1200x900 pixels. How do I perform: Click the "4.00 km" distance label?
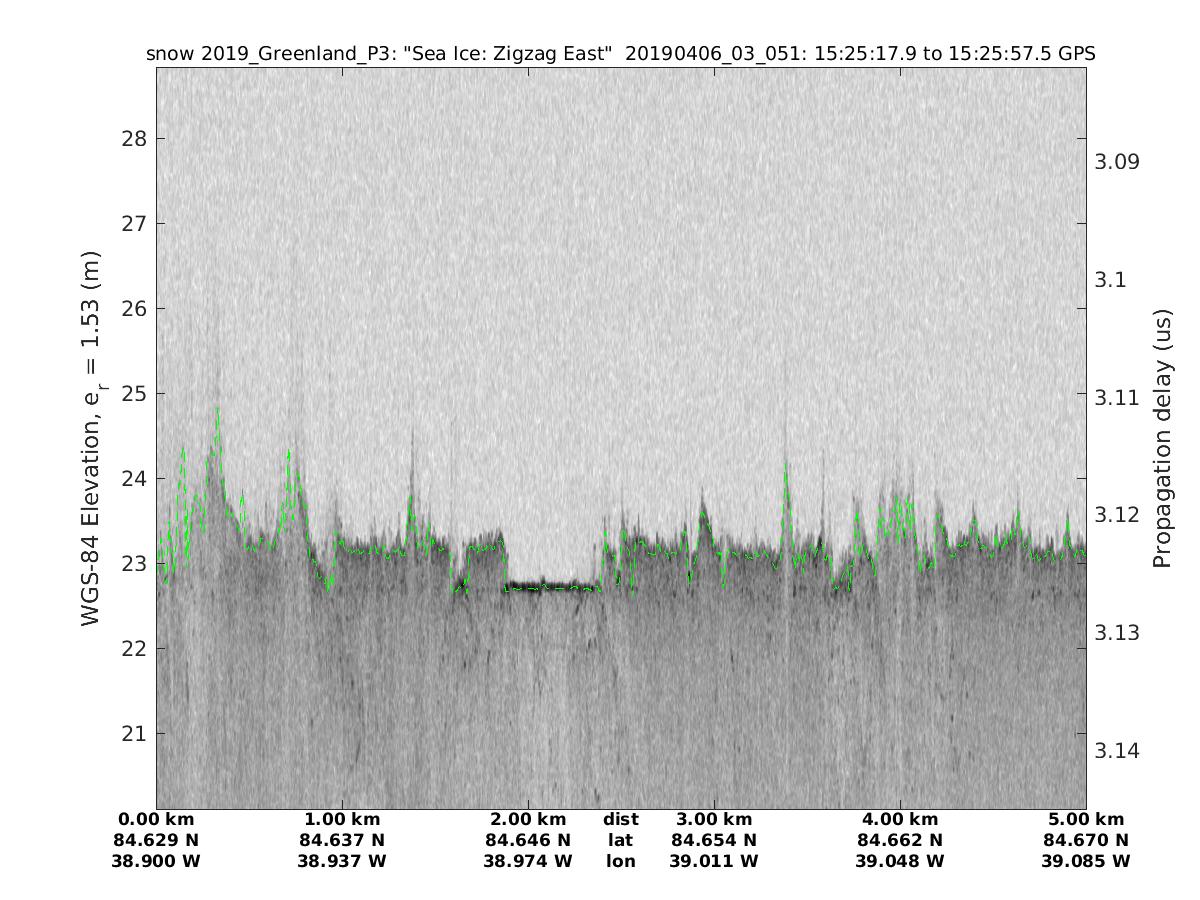coord(899,820)
